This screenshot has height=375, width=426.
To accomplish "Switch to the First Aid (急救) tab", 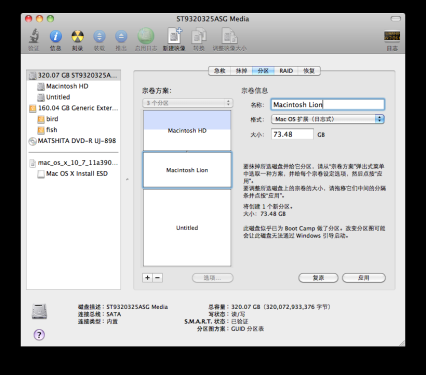I will coord(219,71).
